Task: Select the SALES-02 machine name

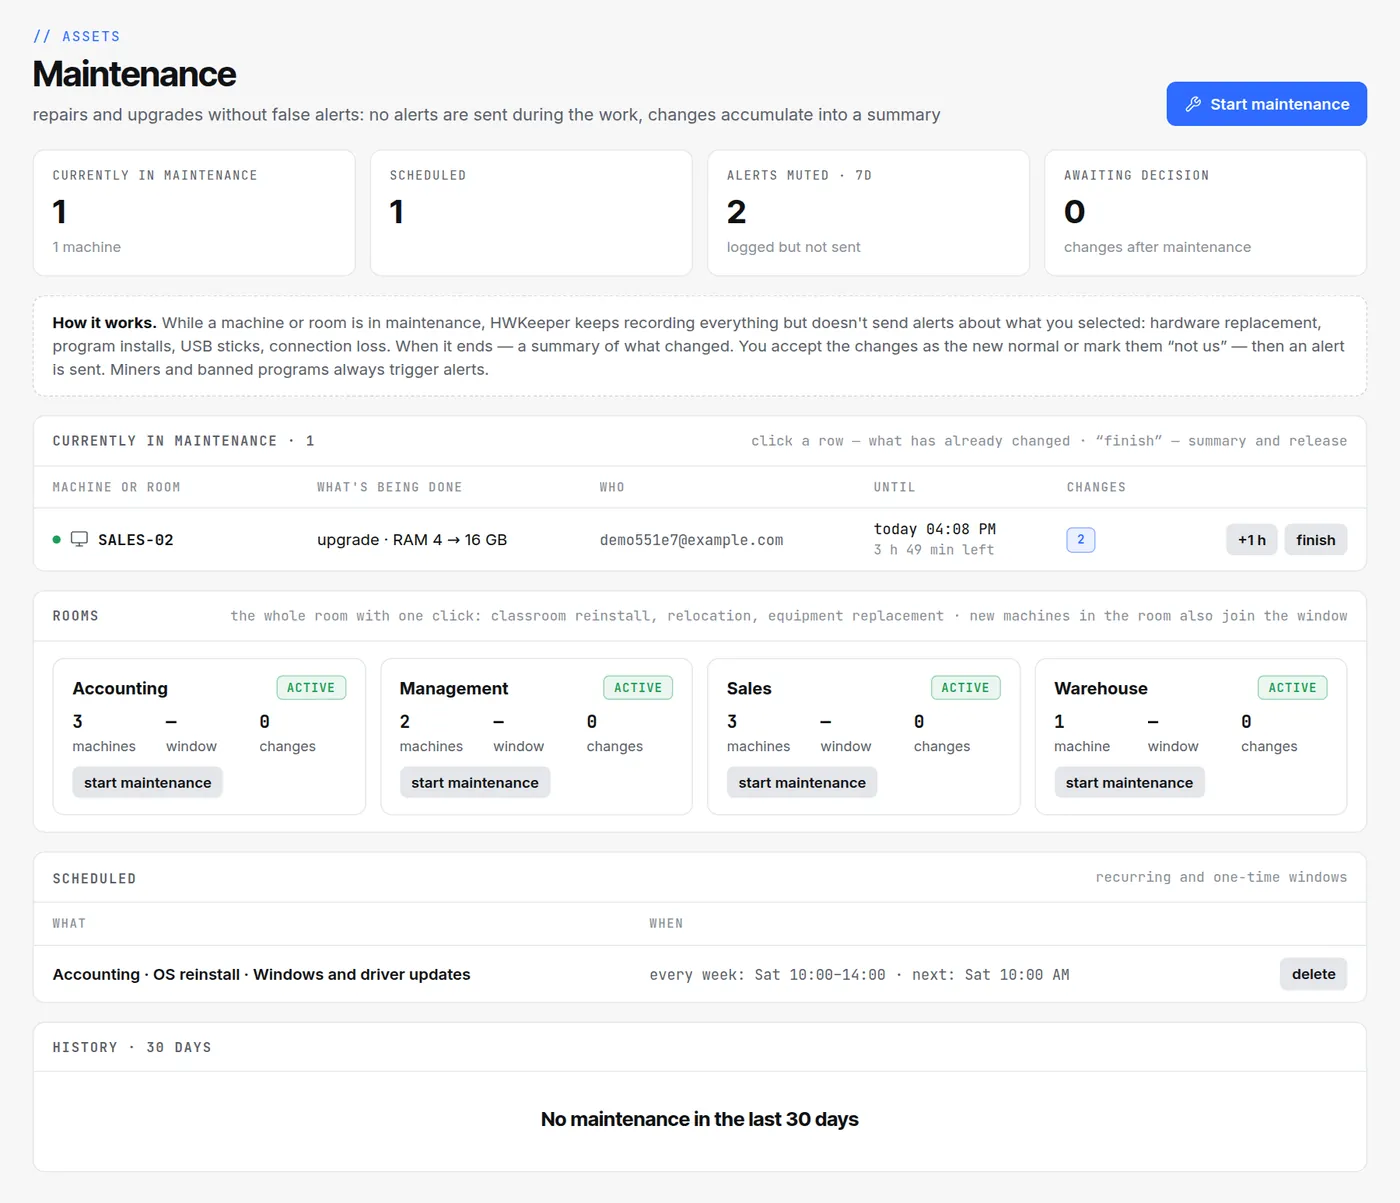Action: (135, 540)
